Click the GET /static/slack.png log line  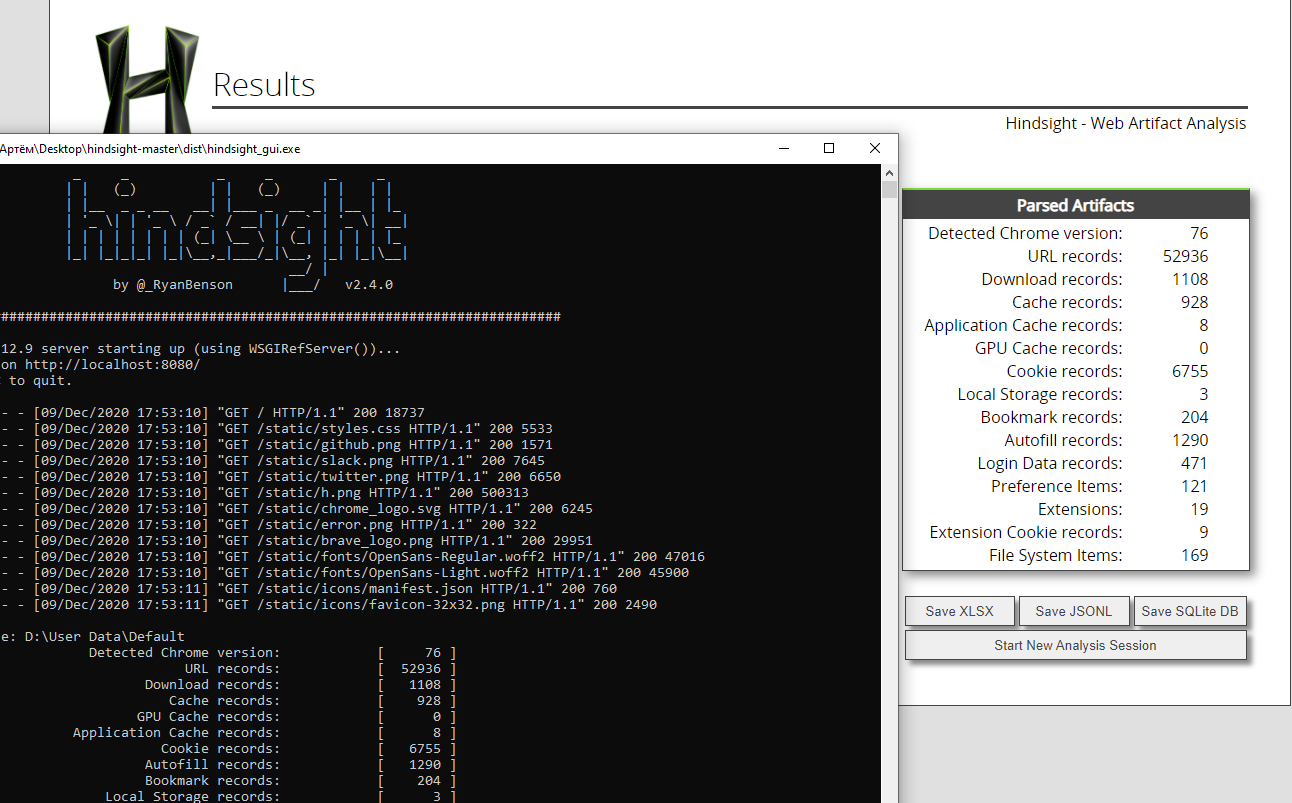(272, 460)
